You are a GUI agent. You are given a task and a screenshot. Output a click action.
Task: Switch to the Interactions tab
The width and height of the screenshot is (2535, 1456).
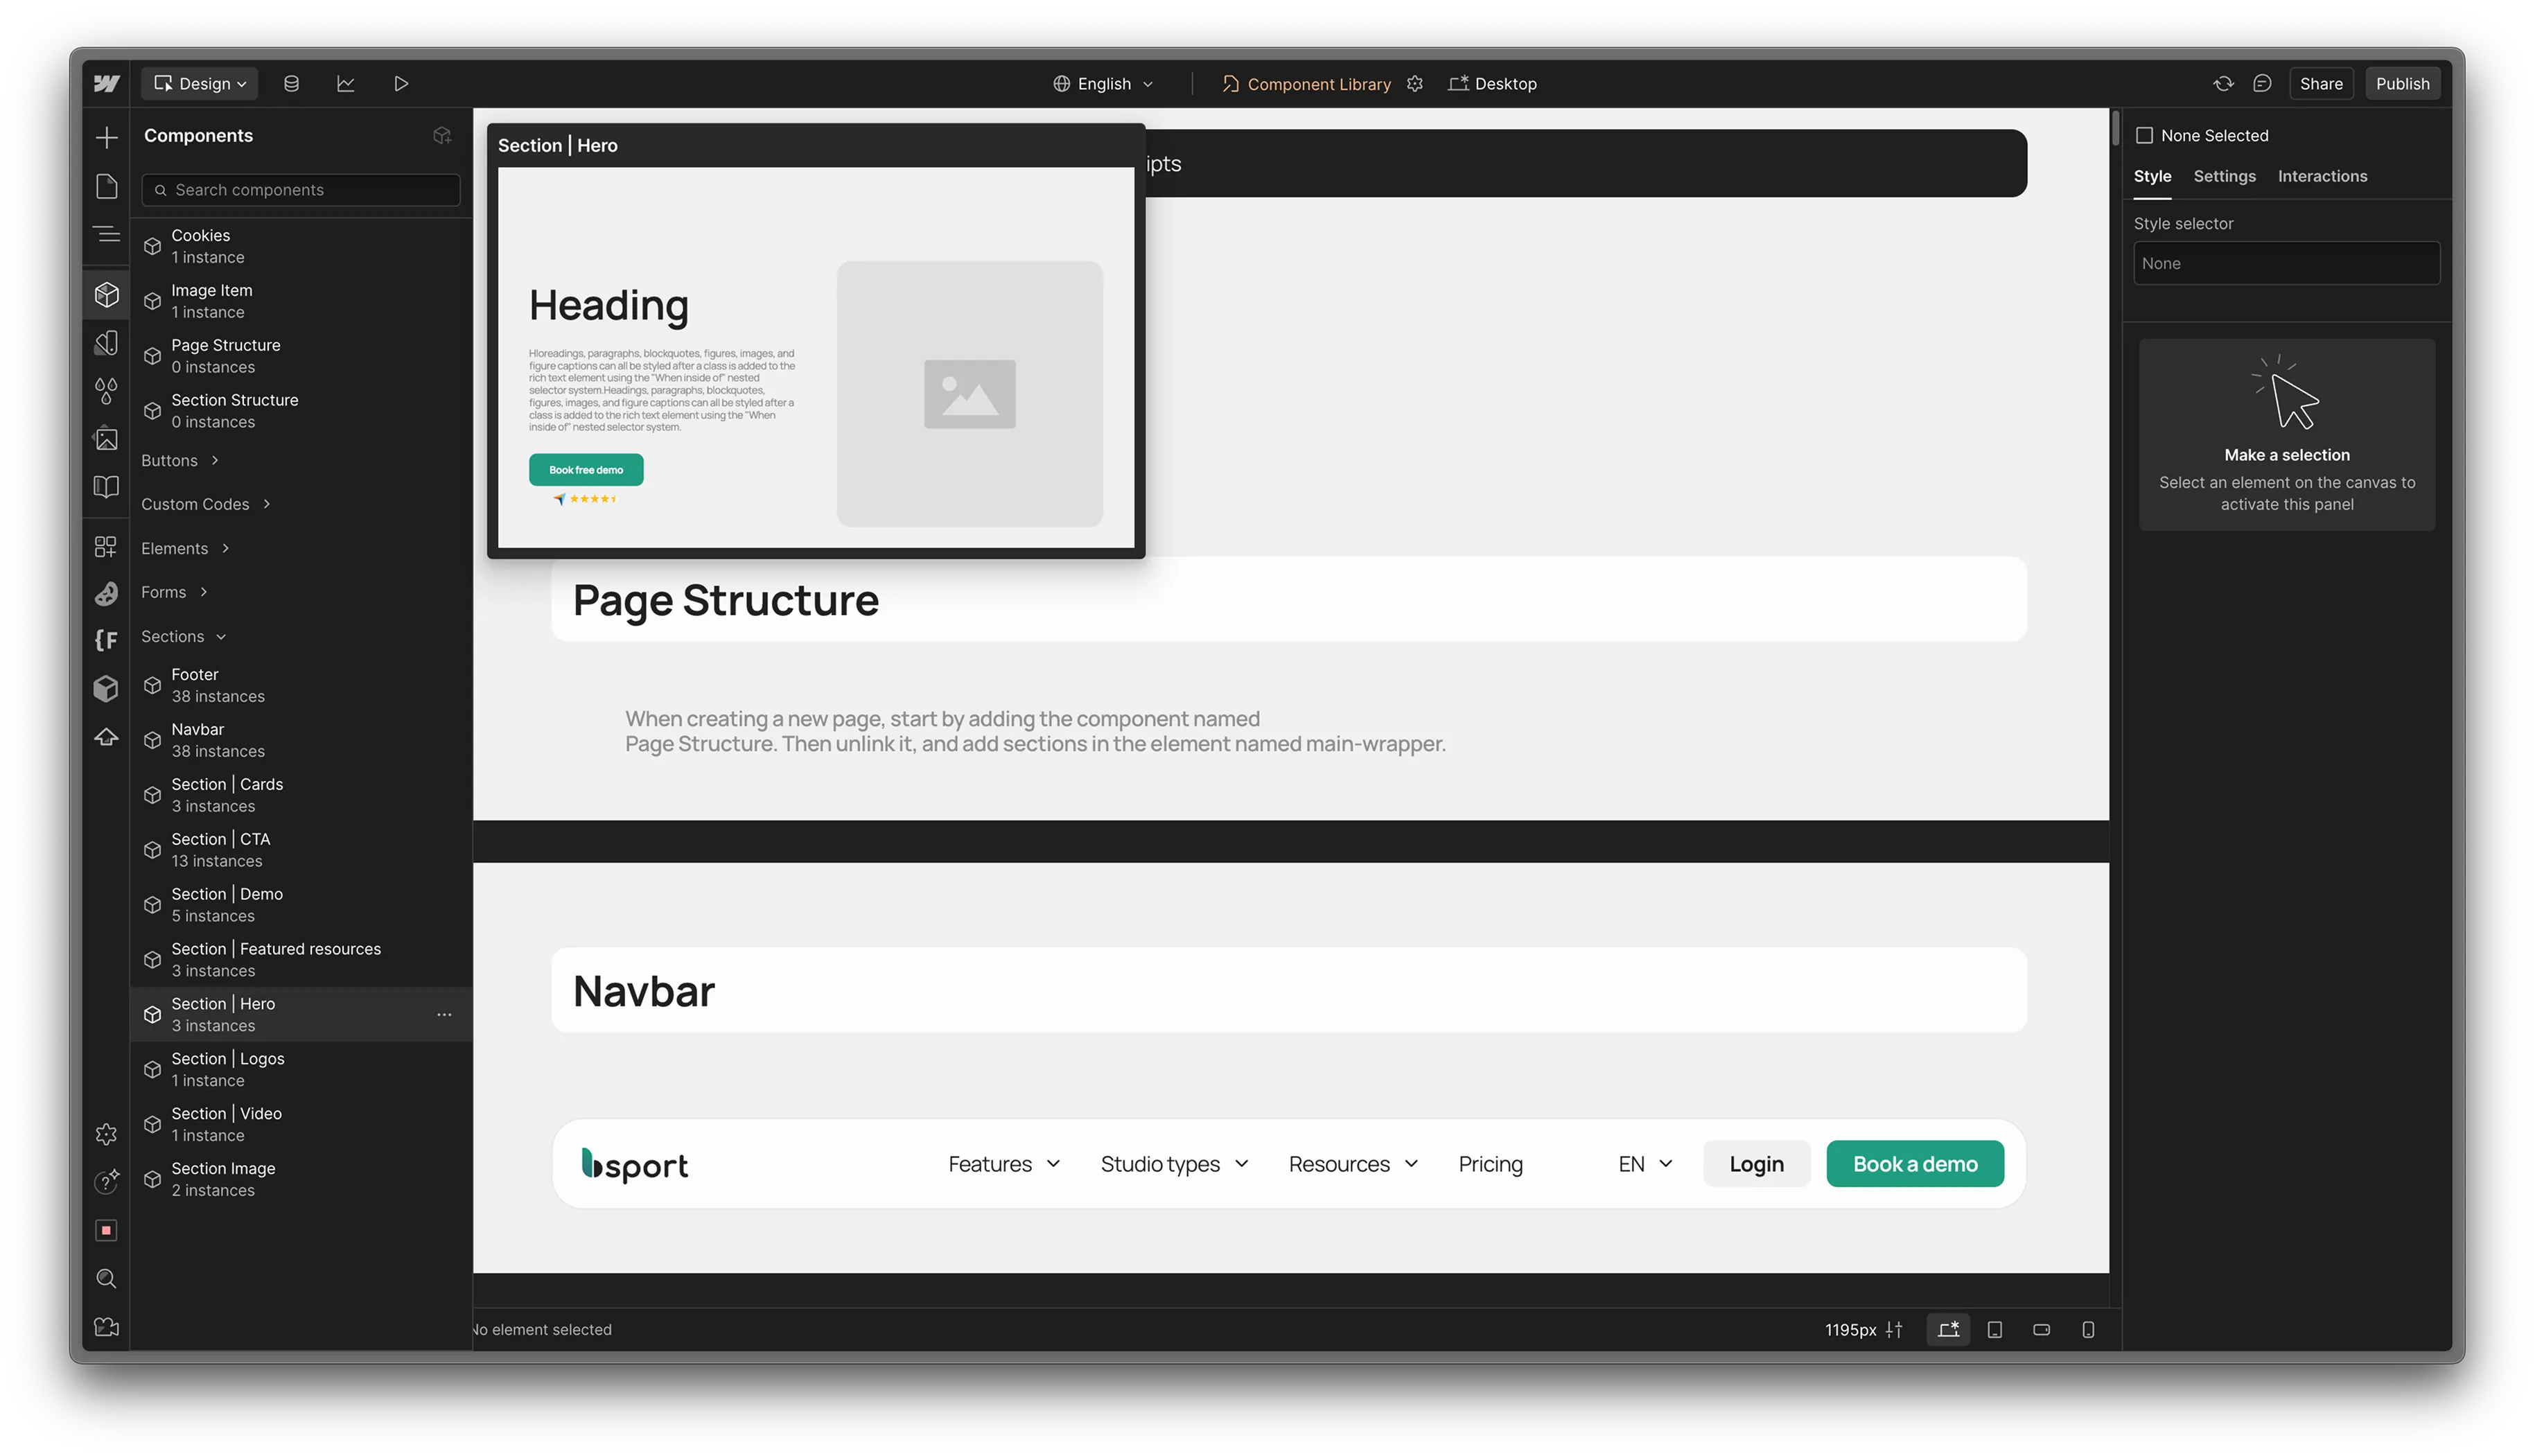tap(2322, 176)
